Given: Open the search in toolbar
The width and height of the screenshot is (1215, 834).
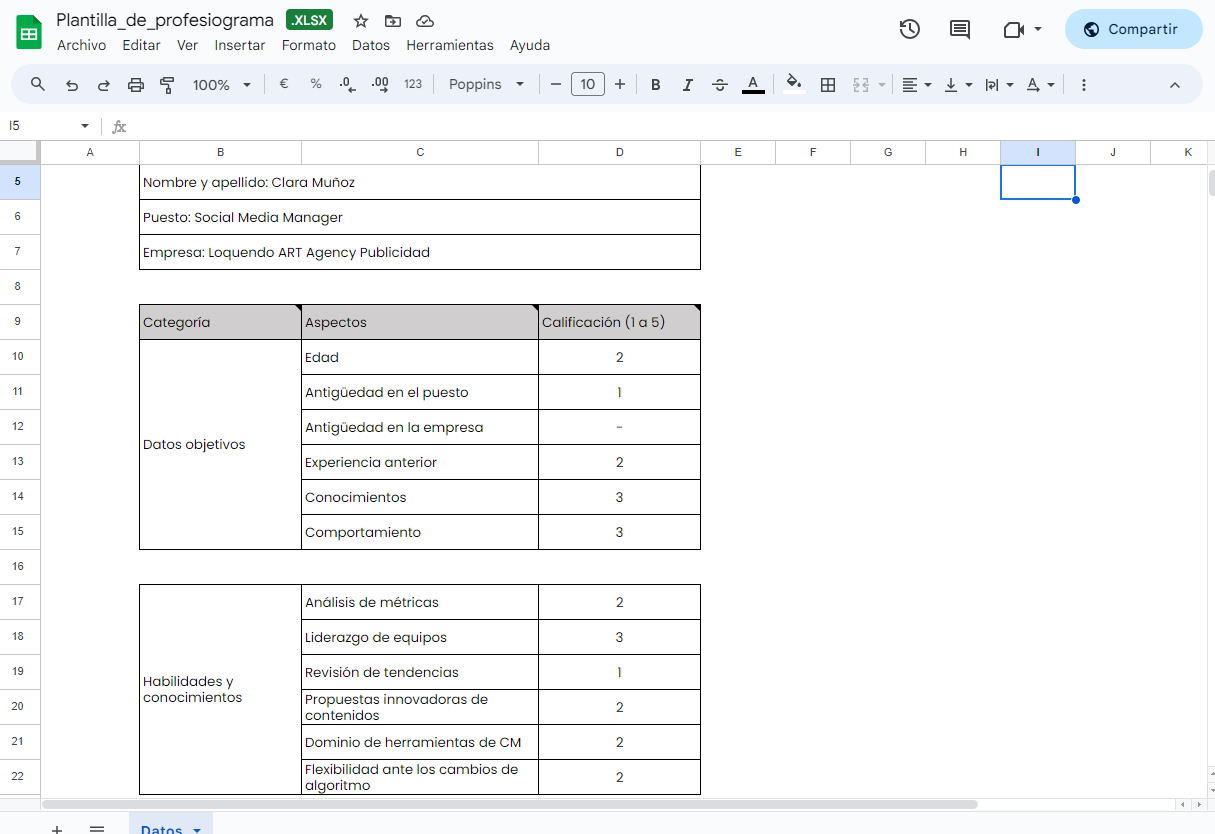Looking at the screenshot, I should click(x=36, y=84).
